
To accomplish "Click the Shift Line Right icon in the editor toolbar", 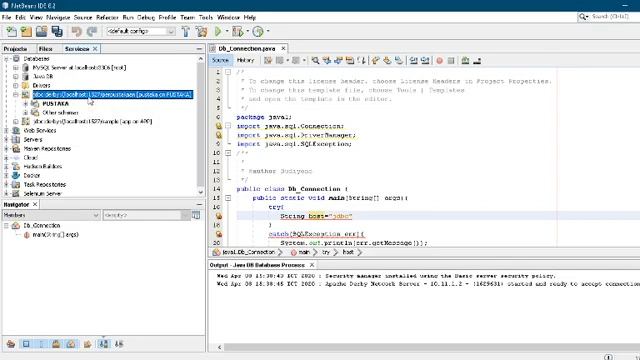I will click(x=425, y=60).
